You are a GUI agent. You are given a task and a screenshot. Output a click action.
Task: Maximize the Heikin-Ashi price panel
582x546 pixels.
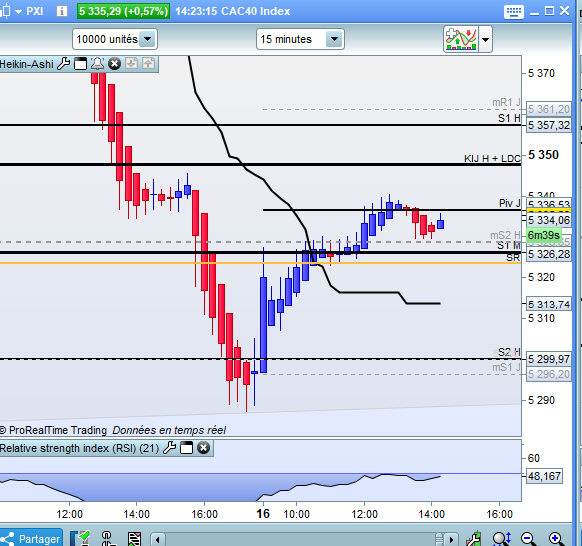(80, 64)
